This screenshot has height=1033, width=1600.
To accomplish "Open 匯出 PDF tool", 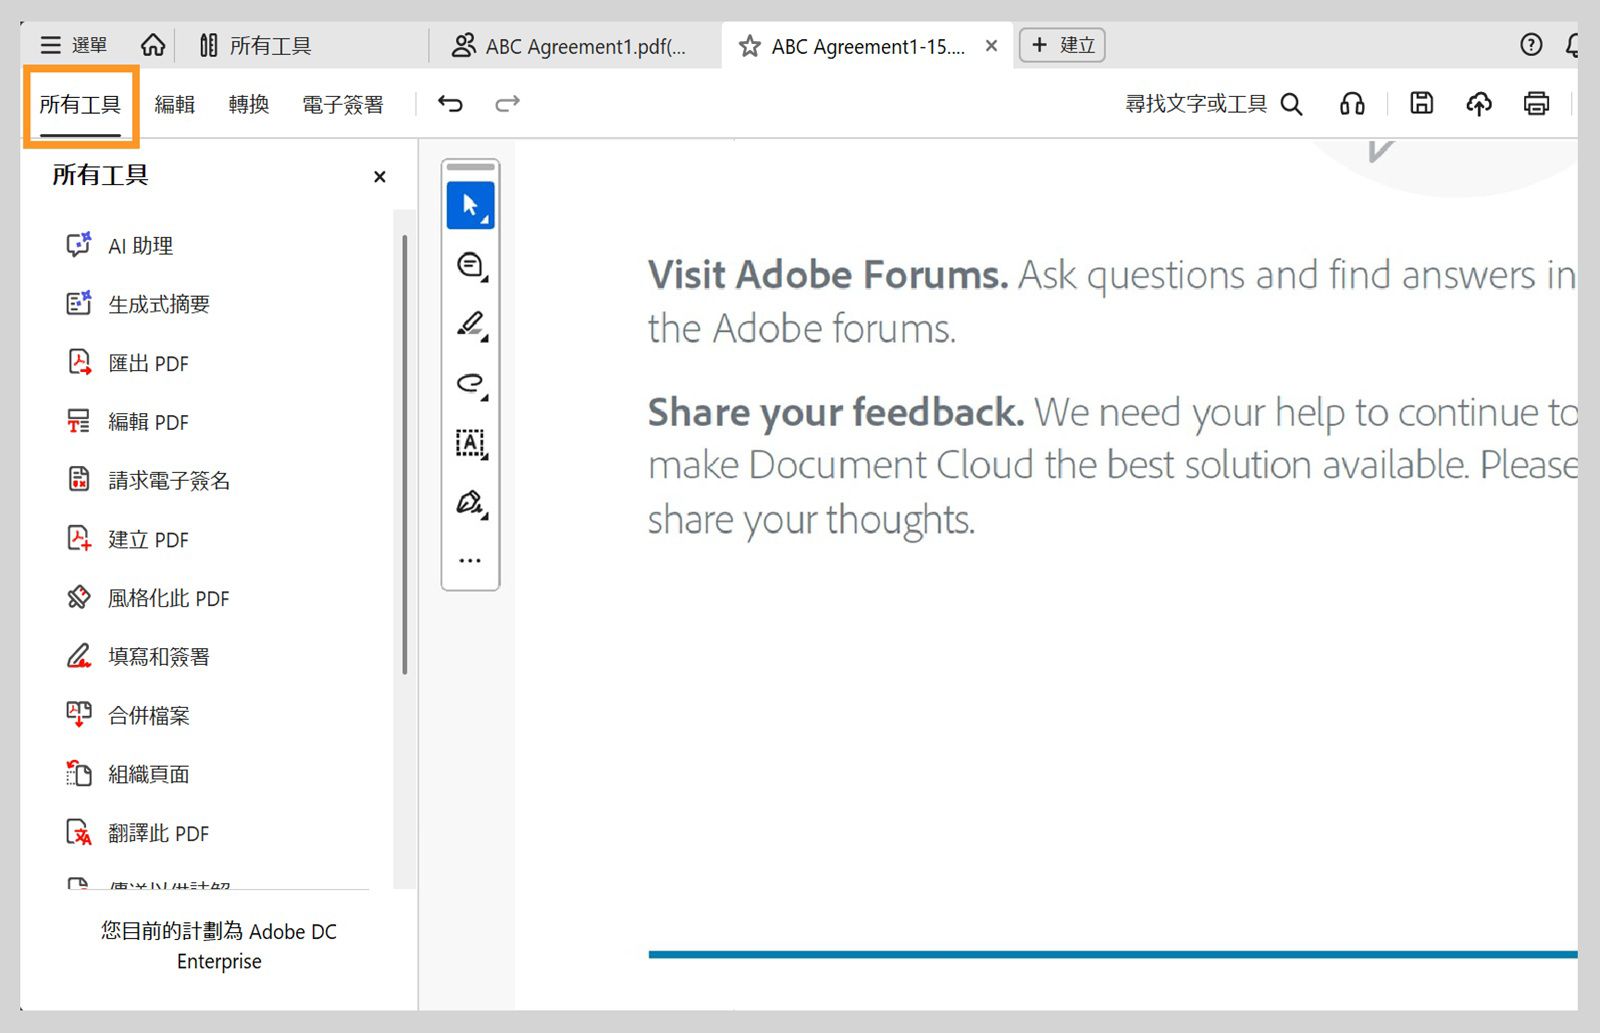I will [x=148, y=363].
